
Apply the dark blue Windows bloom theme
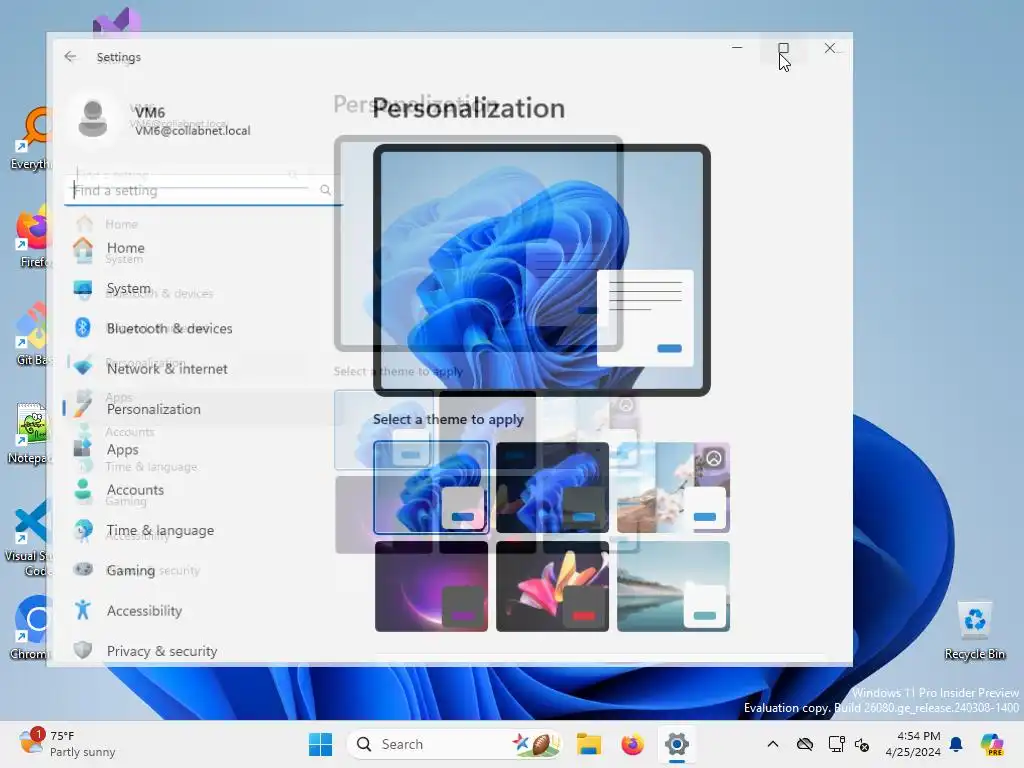[x=552, y=487]
